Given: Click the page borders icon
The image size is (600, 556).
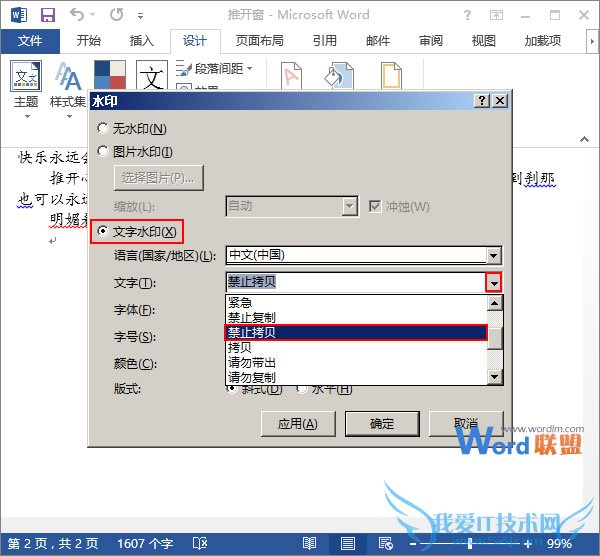Looking at the screenshot, I should (391, 75).
